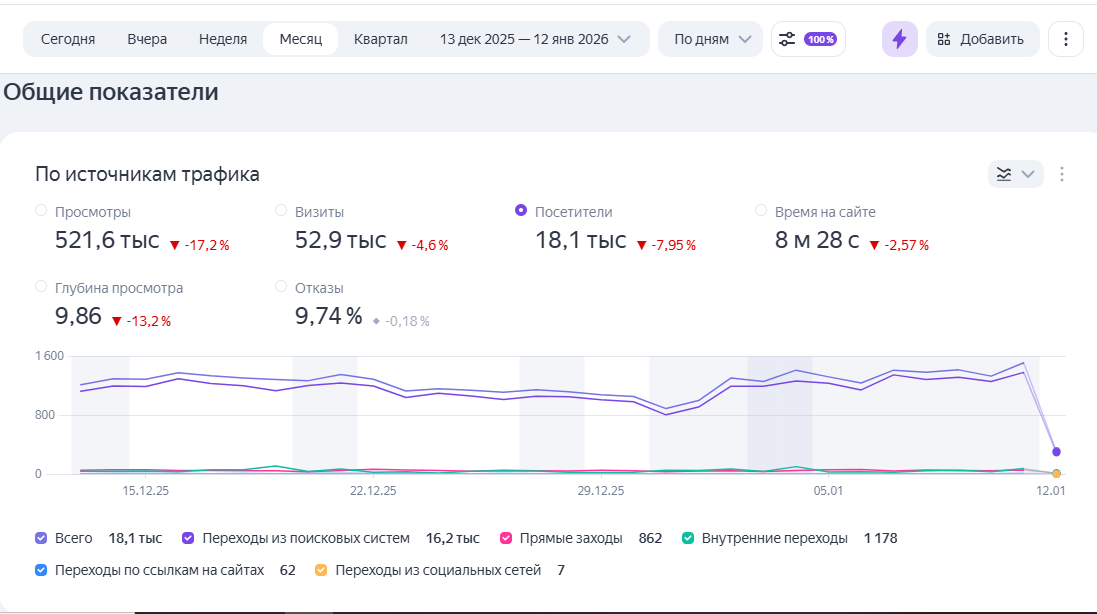The width and height of the screenshot is (1097, 614).
Task: Open the date range dropdown
Action: click(536, 39)
